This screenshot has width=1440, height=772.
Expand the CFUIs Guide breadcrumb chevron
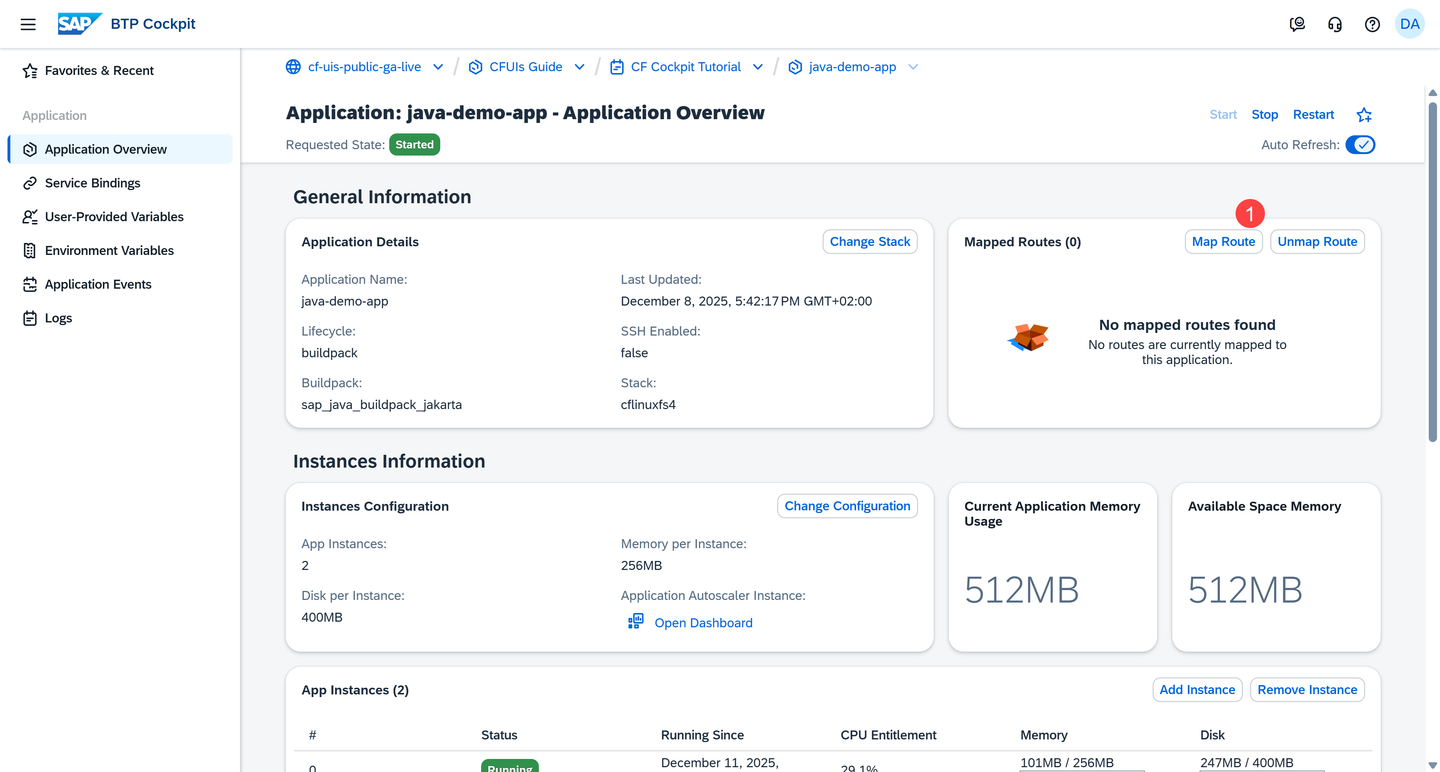(x=580, y=67)
